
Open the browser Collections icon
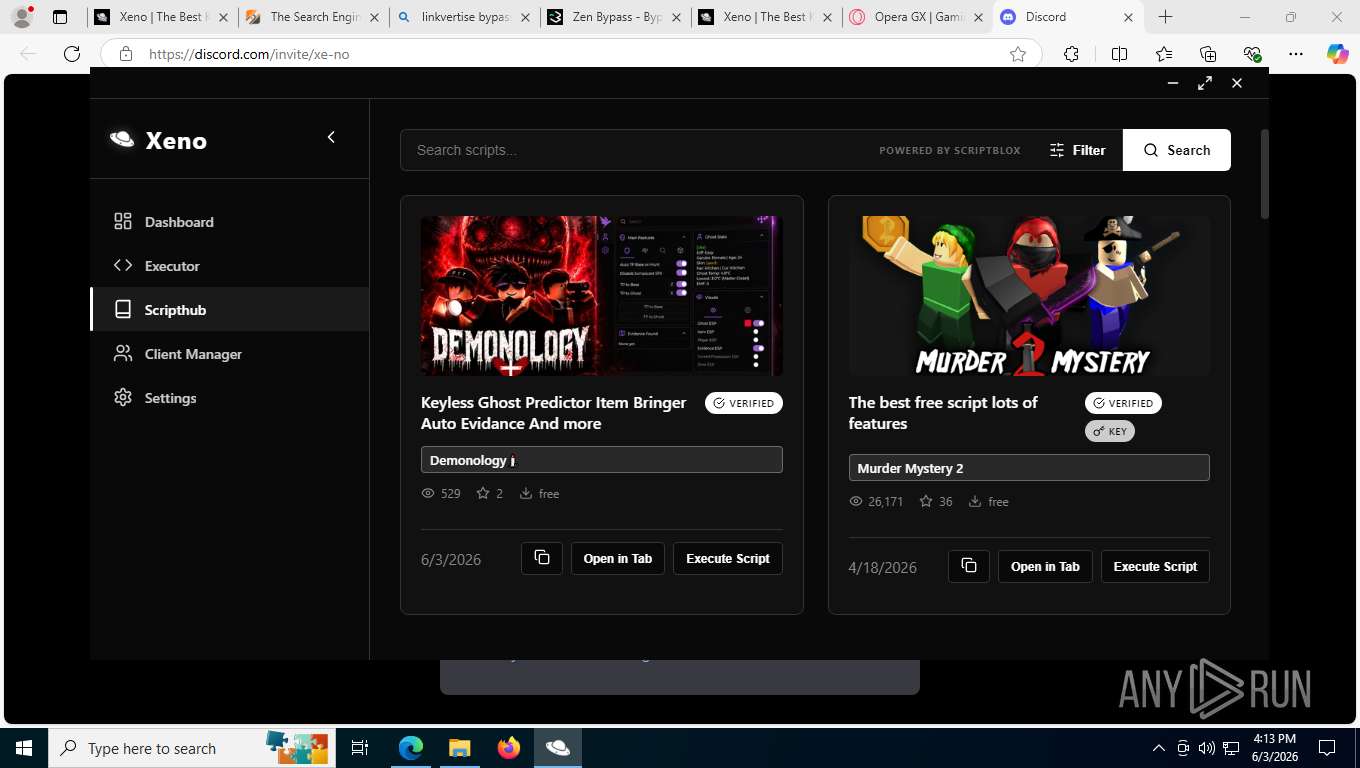[1208, 54]
